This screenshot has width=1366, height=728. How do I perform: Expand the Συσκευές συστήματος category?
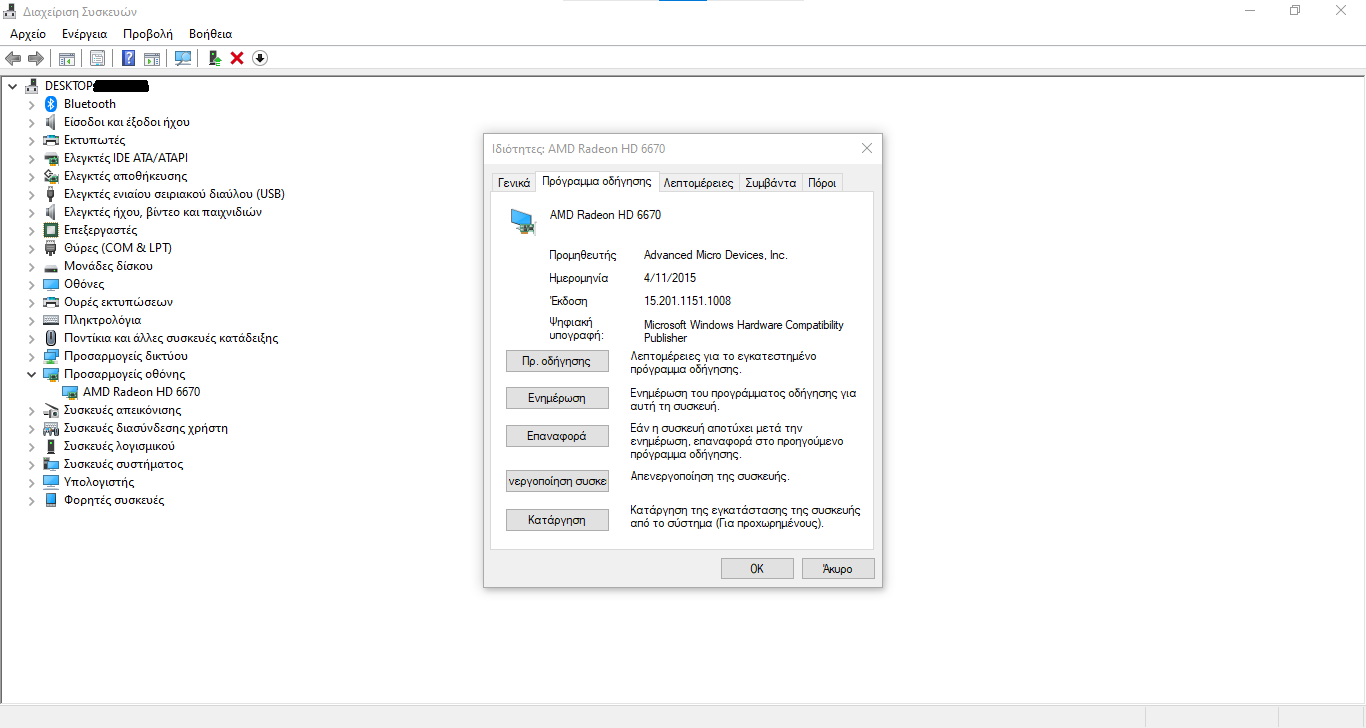click(31, 464)
